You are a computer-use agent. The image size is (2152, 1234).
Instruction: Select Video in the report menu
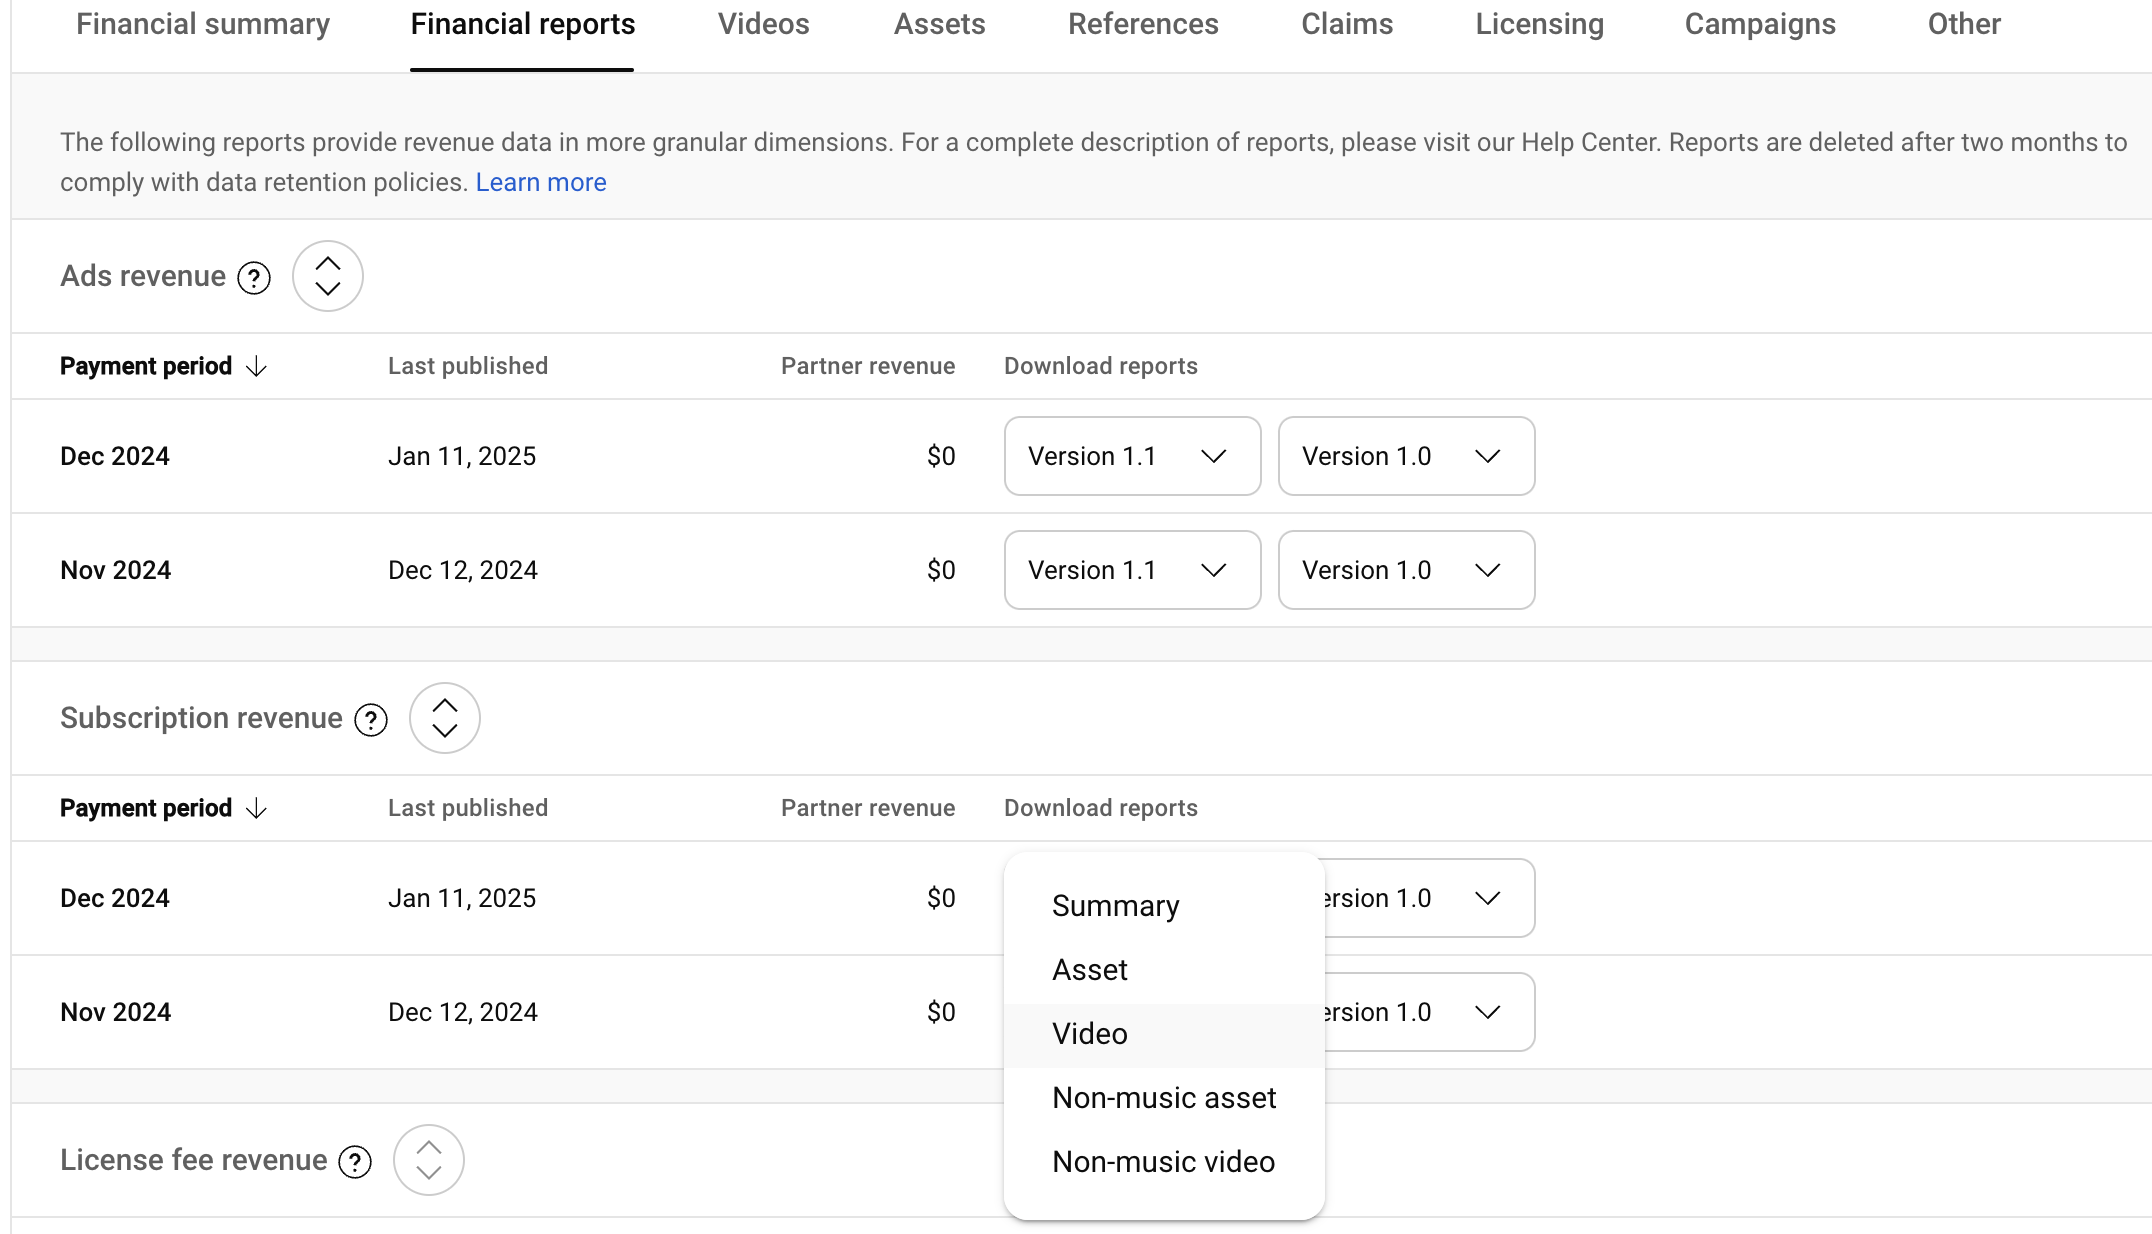(x=1089, y=1034)
